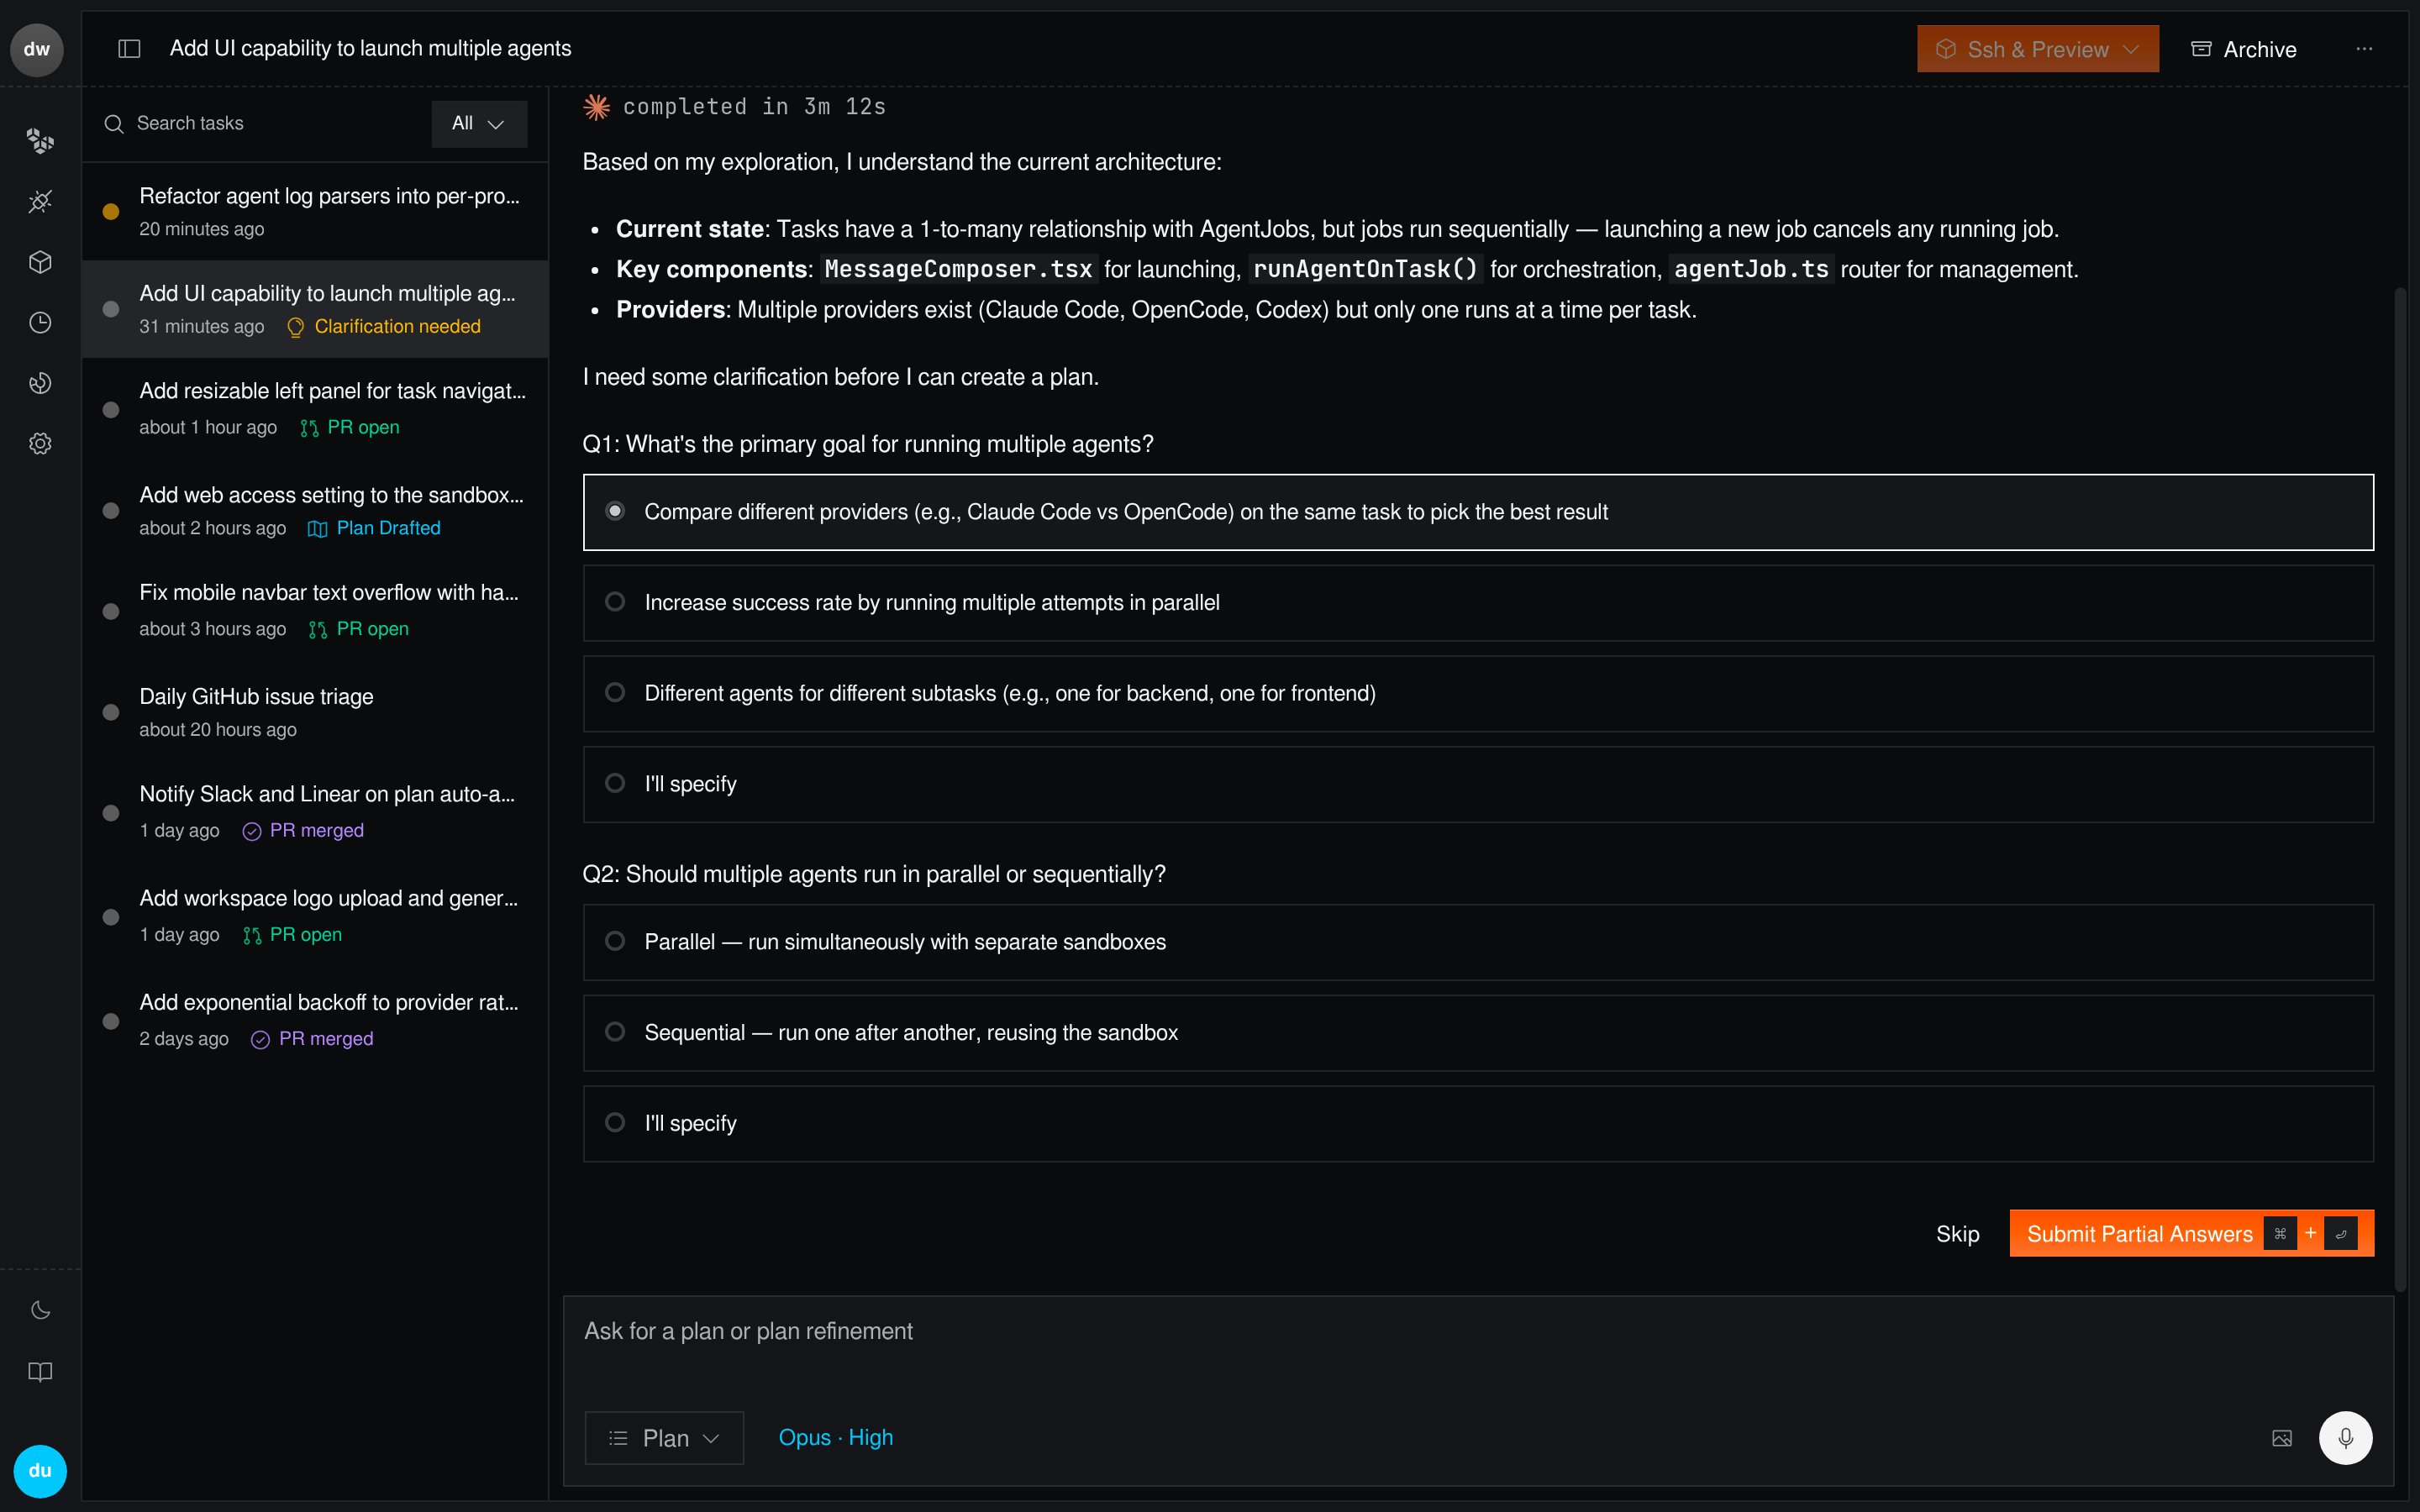The height and width of the screenshot is (1512, 2420).
Task: Click Skip to bypass questions
Action: pos(1957,1234)
